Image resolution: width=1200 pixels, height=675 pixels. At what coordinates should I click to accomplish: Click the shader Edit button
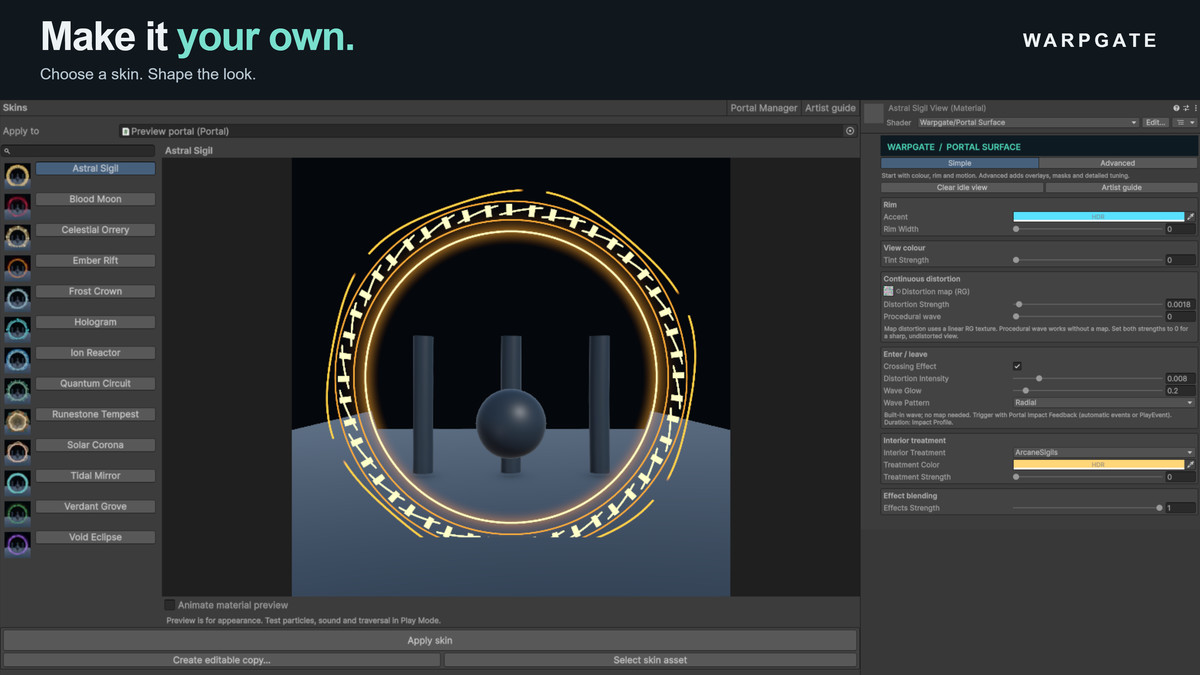pos(1156,123)
